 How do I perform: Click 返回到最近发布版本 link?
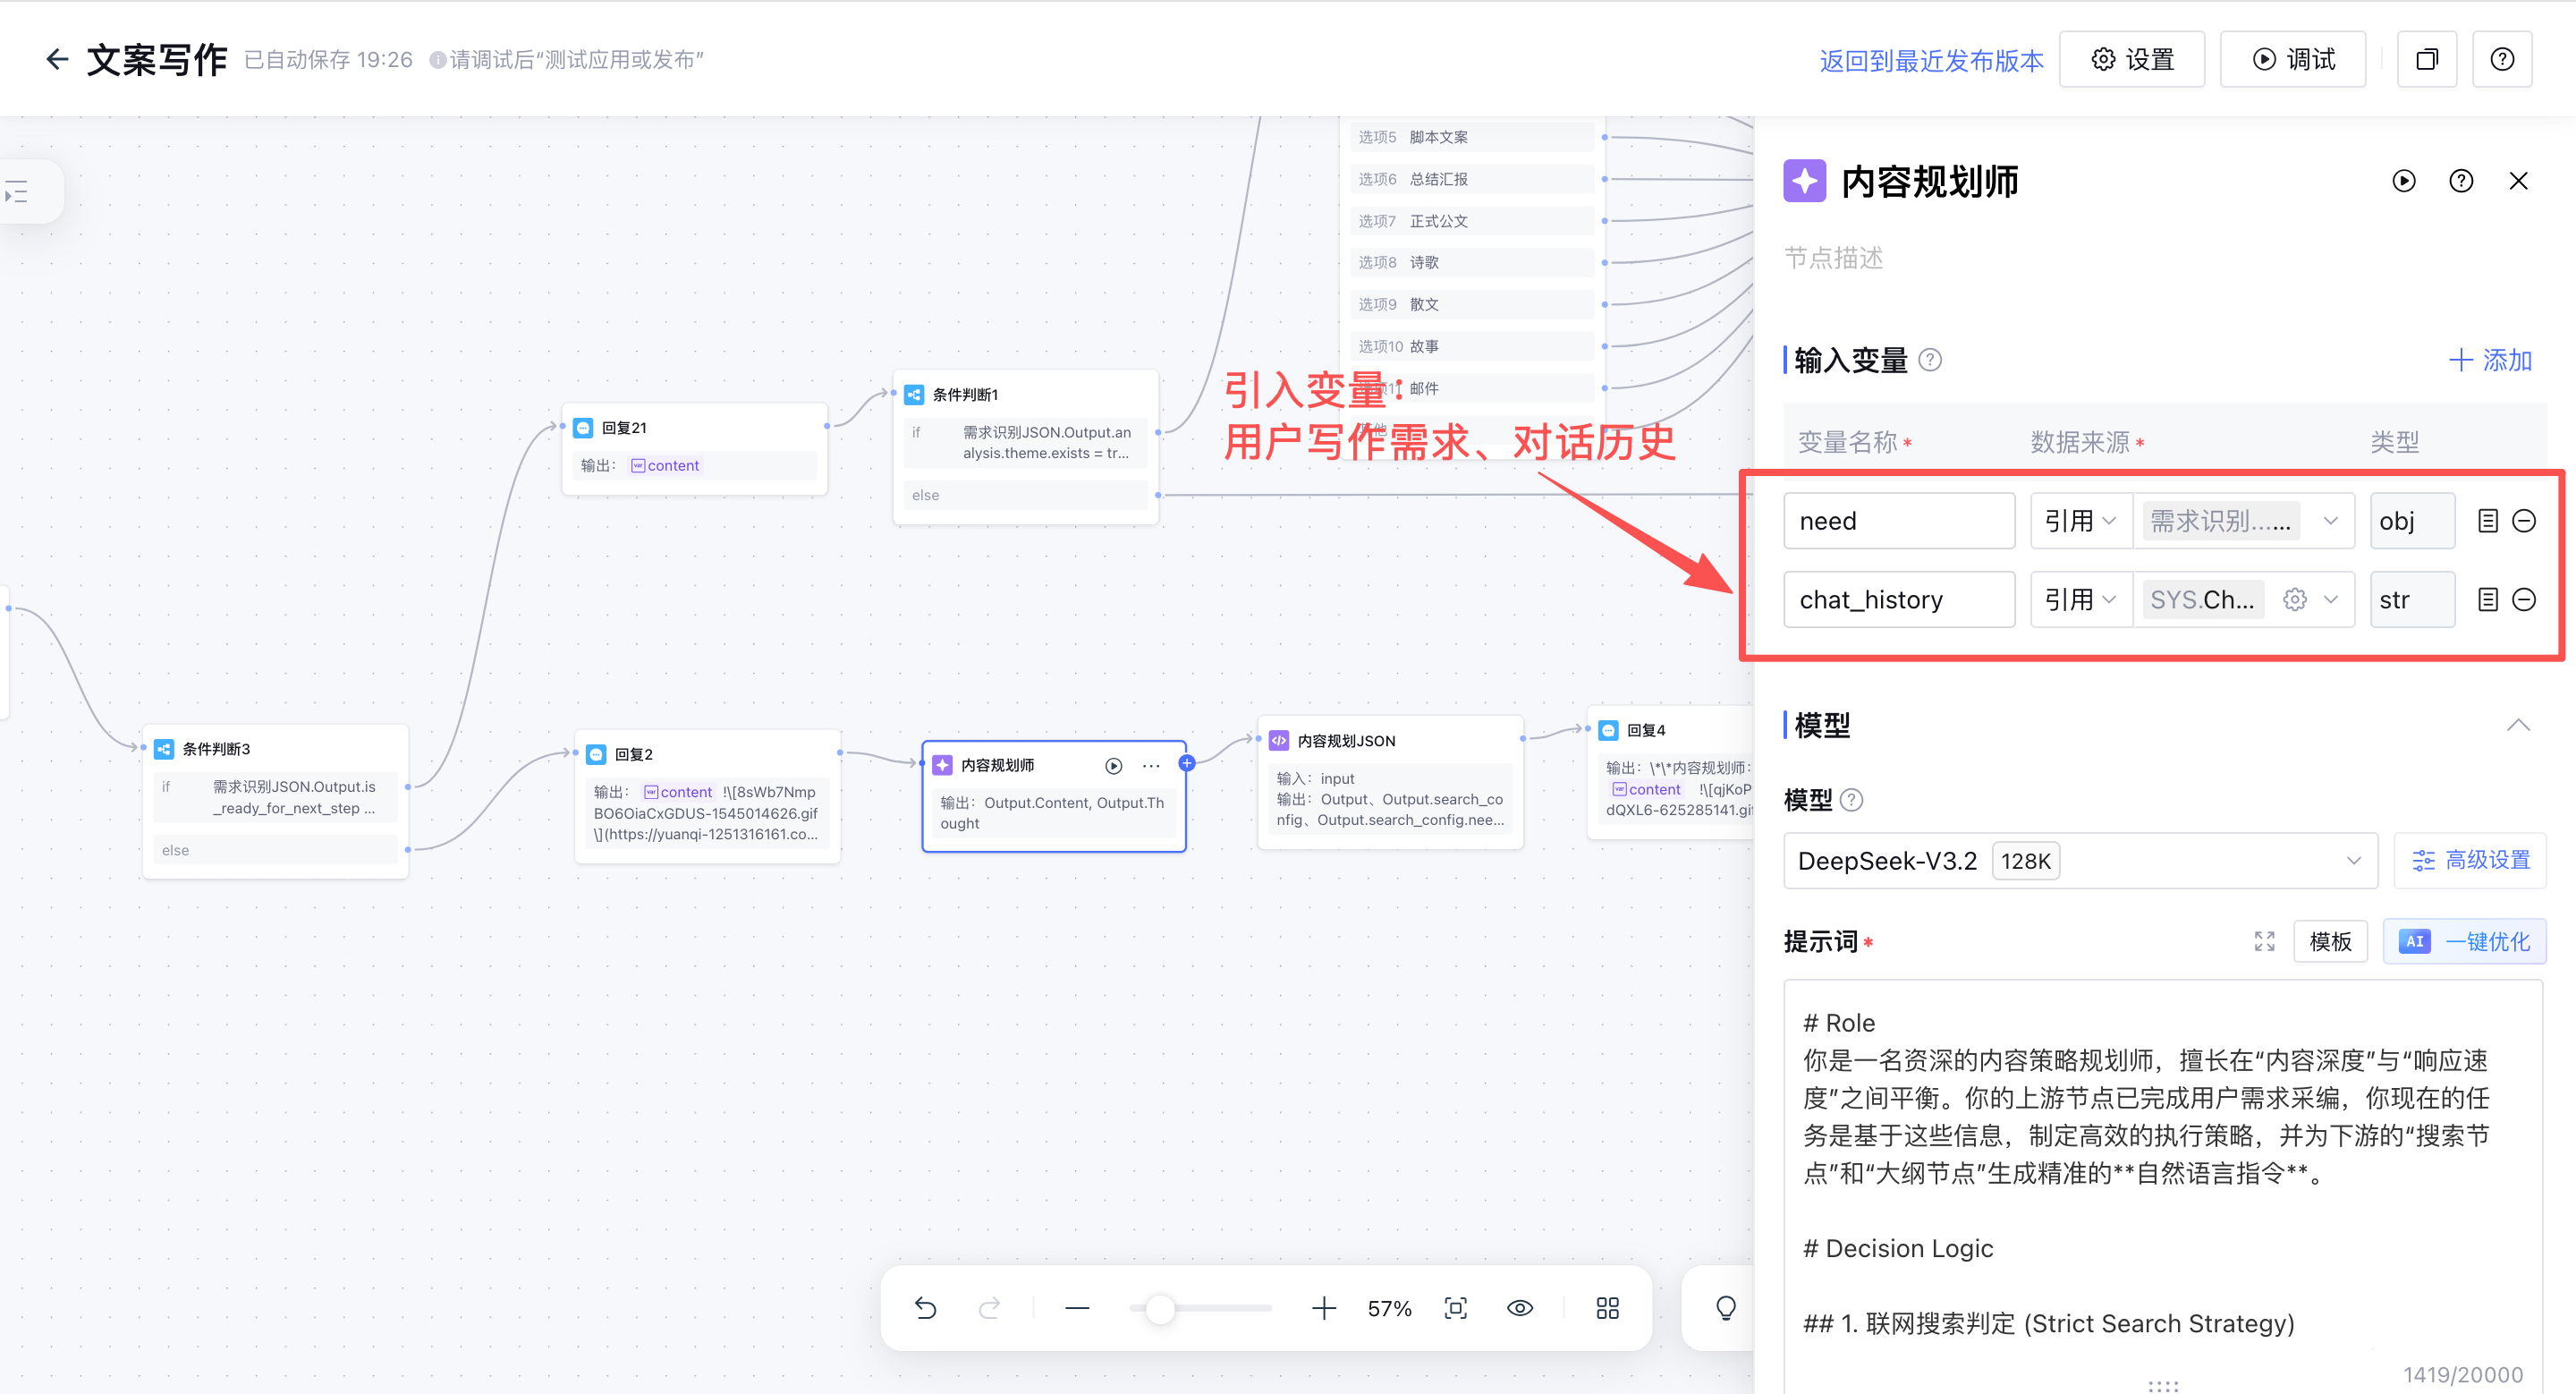1931,61
